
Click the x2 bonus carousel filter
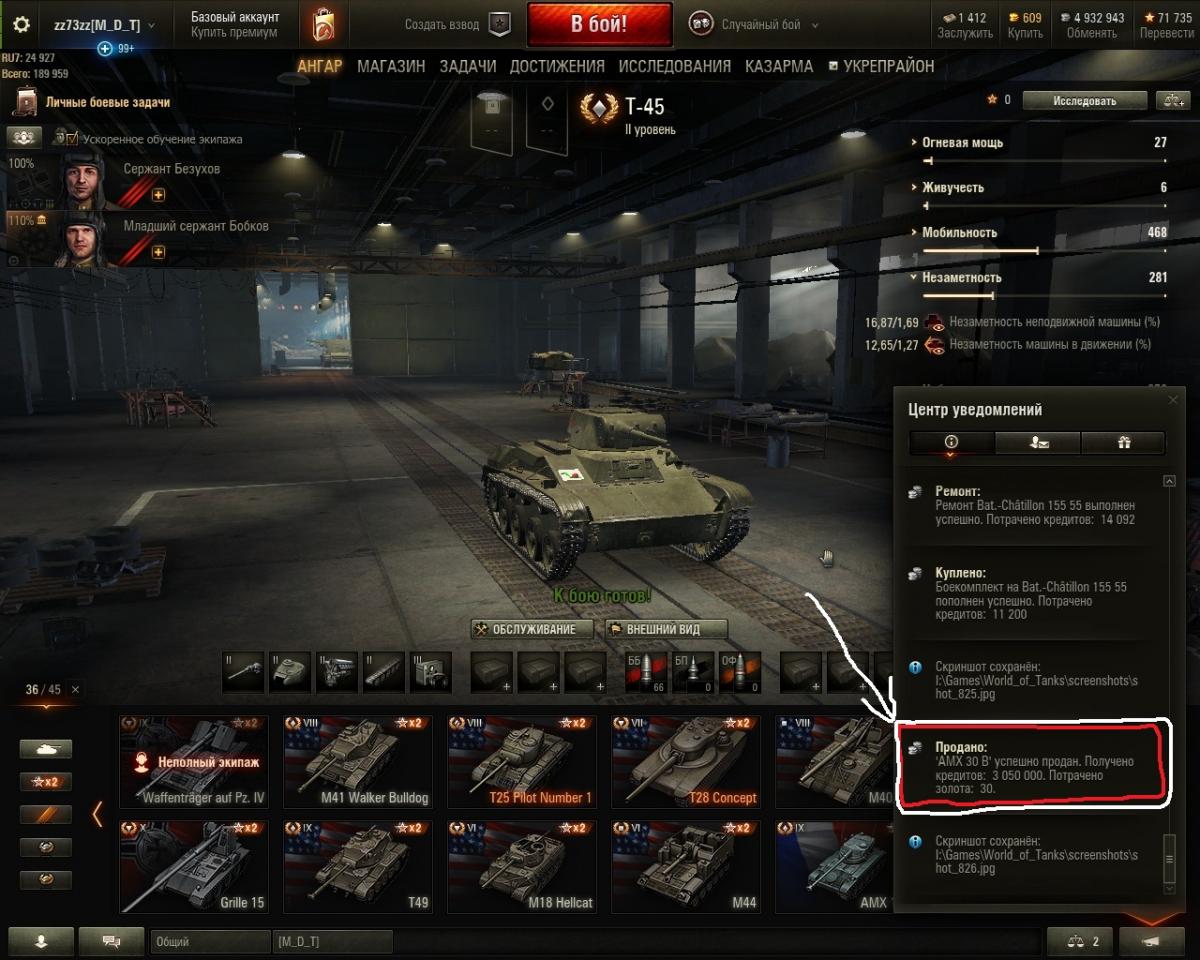tap(46, 782)
